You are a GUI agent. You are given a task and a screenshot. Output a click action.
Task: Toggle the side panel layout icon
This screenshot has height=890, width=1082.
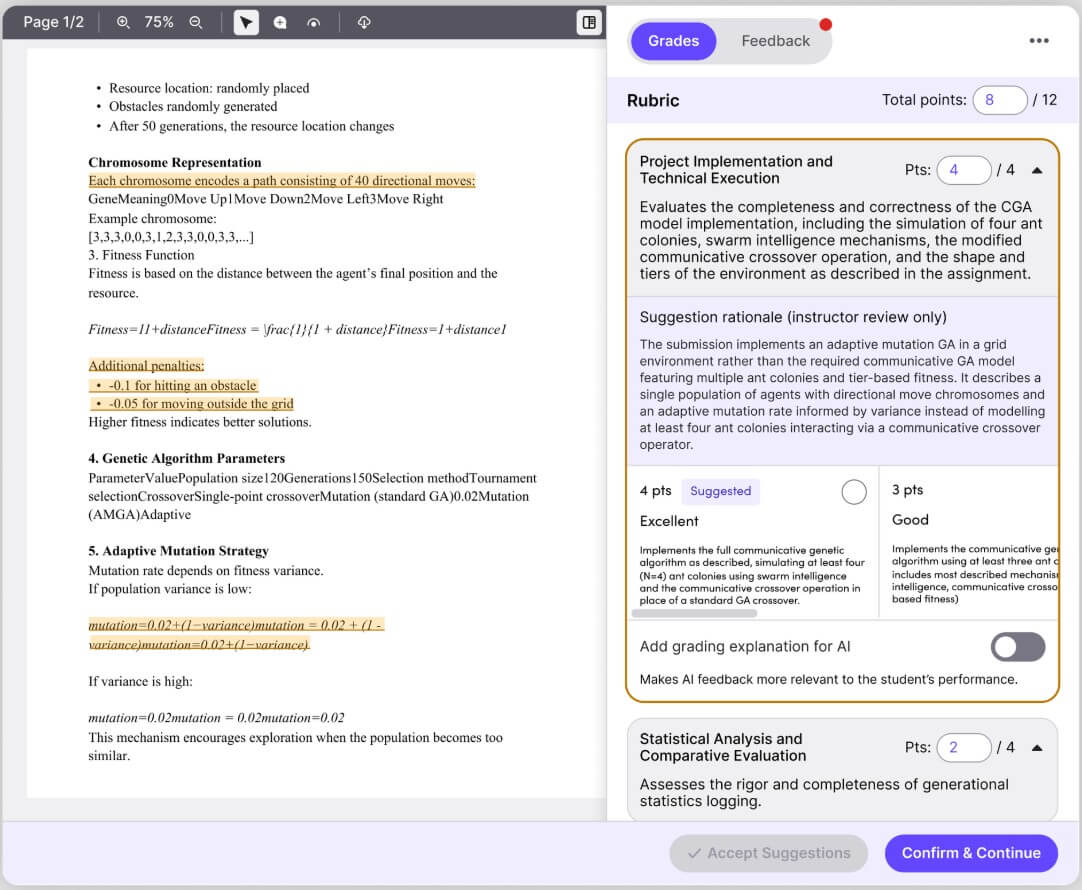coord(589,22)
